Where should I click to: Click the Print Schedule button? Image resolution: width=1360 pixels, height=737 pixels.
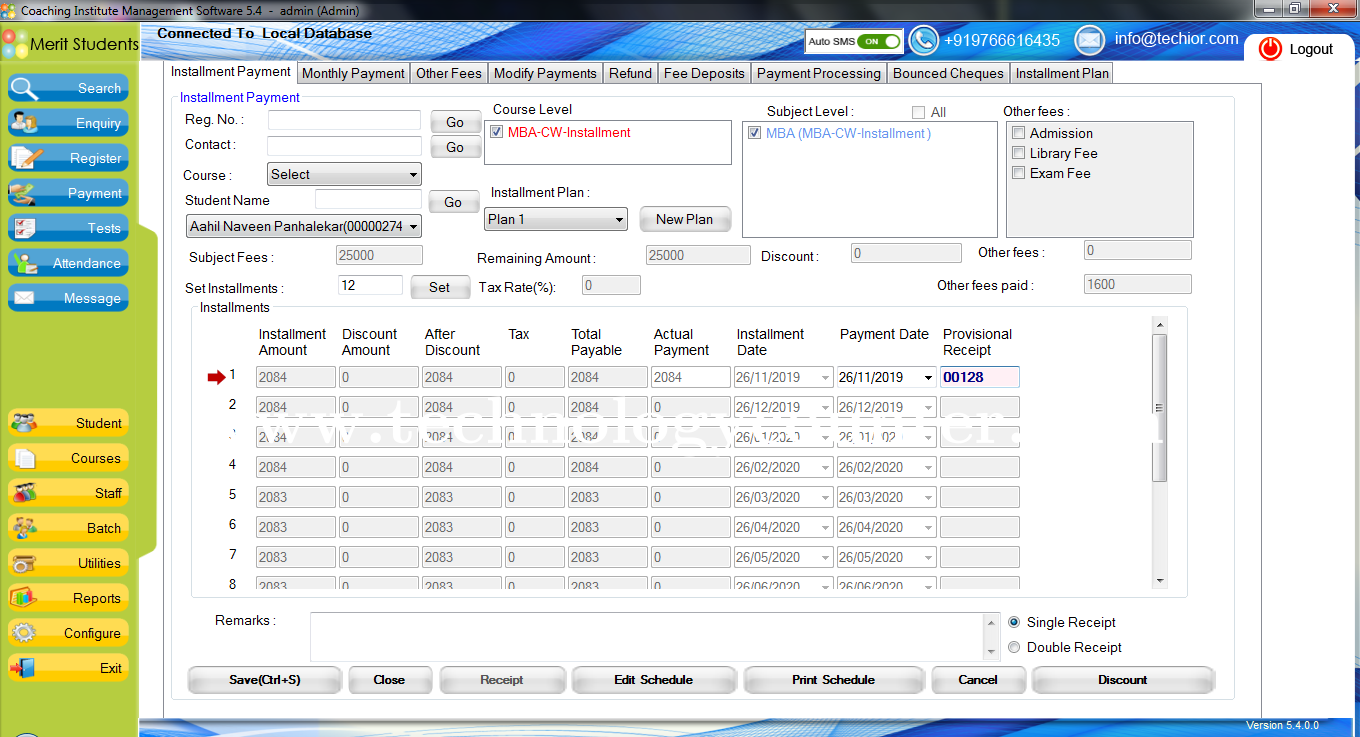point(833,680)
